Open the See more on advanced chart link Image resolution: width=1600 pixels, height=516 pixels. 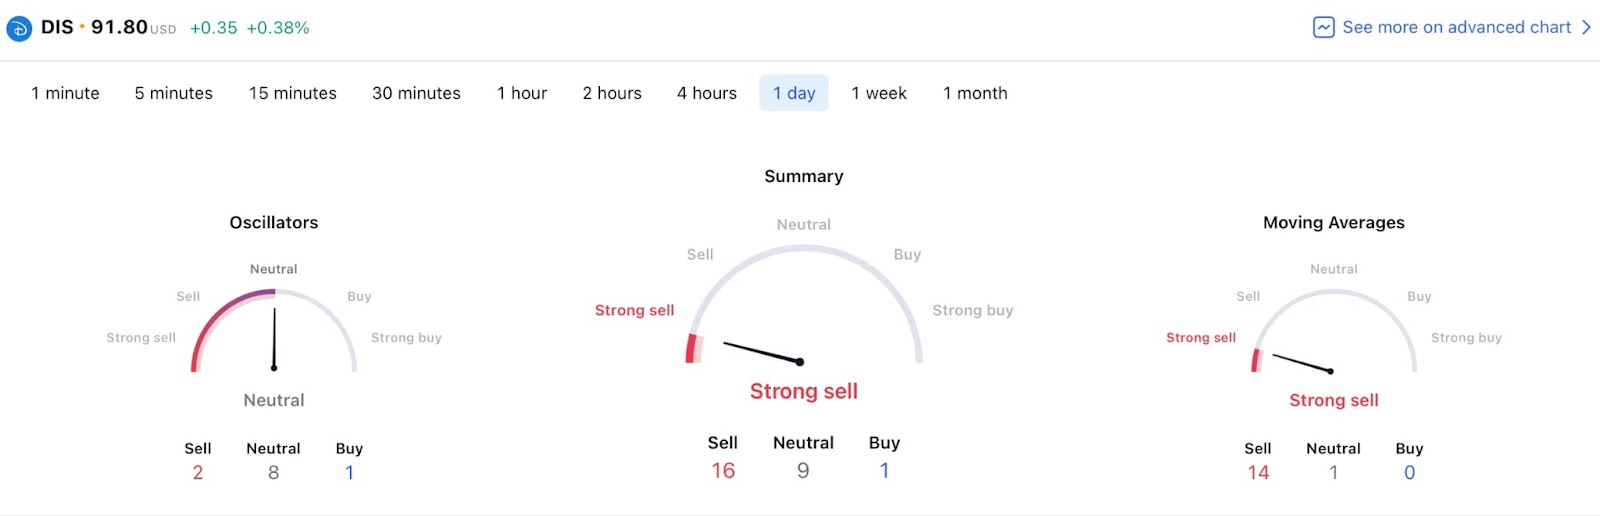click(x=1452, y=27)
